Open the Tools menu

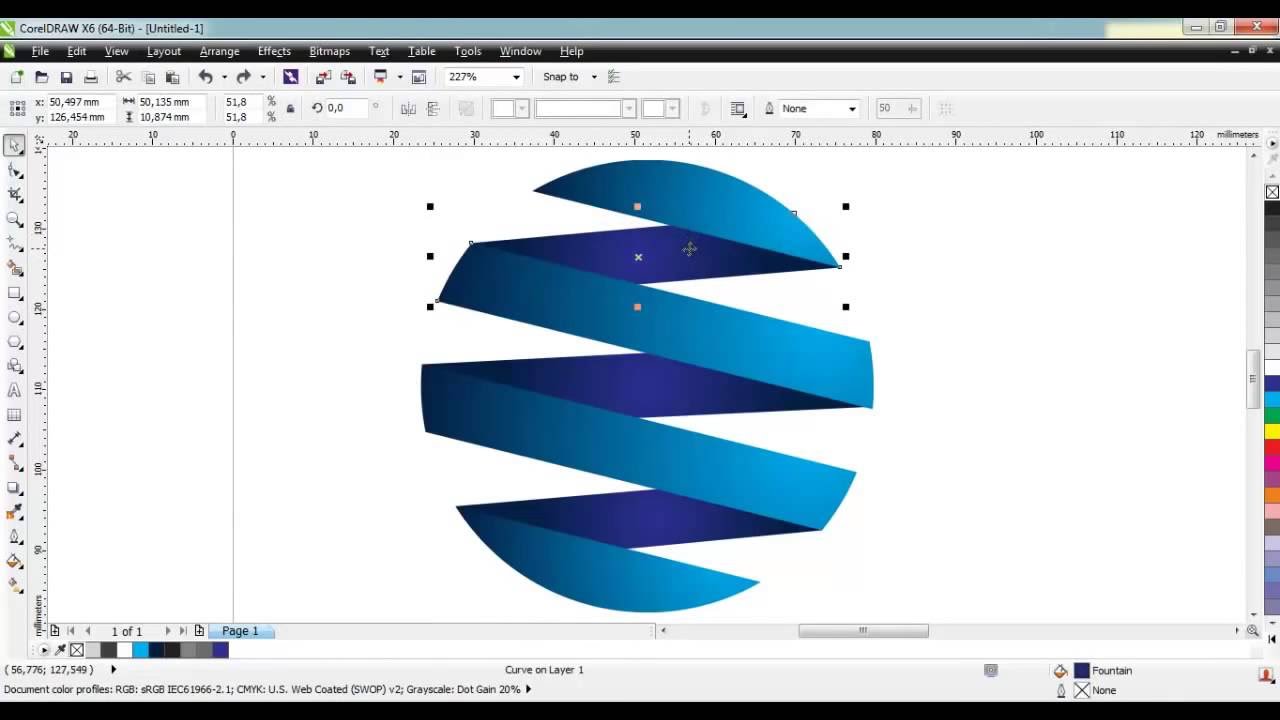[468, 51]
